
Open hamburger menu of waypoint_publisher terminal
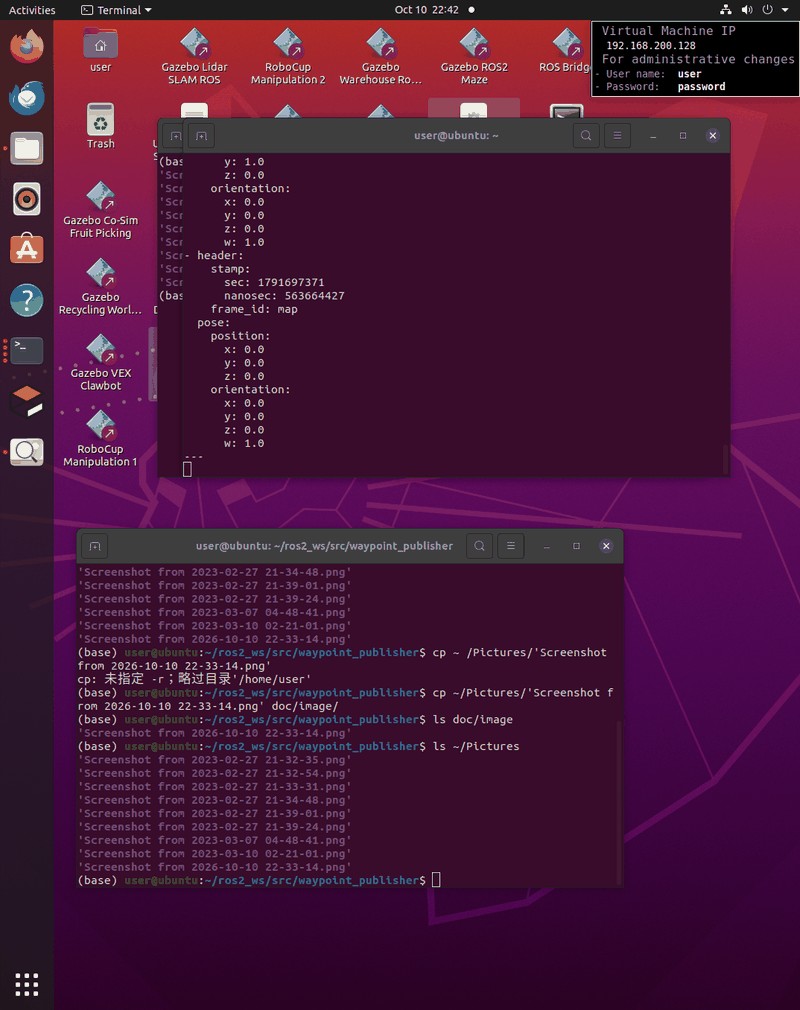click(511, 546)
